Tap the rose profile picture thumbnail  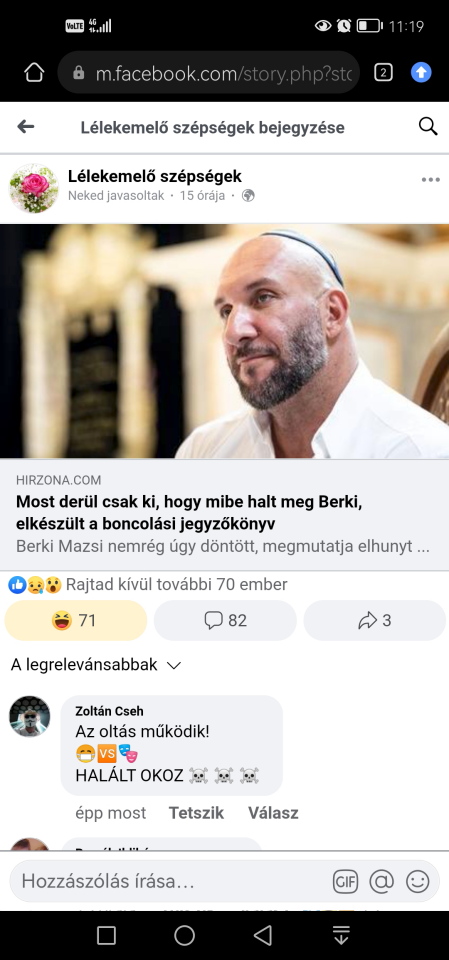pos(34,188)
